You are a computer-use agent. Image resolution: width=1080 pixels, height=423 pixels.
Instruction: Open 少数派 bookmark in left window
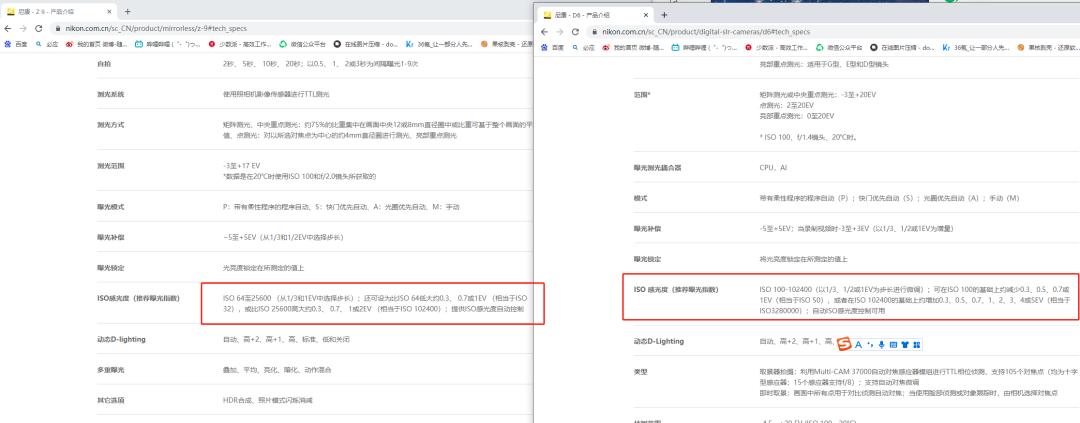tap(239, 44)
